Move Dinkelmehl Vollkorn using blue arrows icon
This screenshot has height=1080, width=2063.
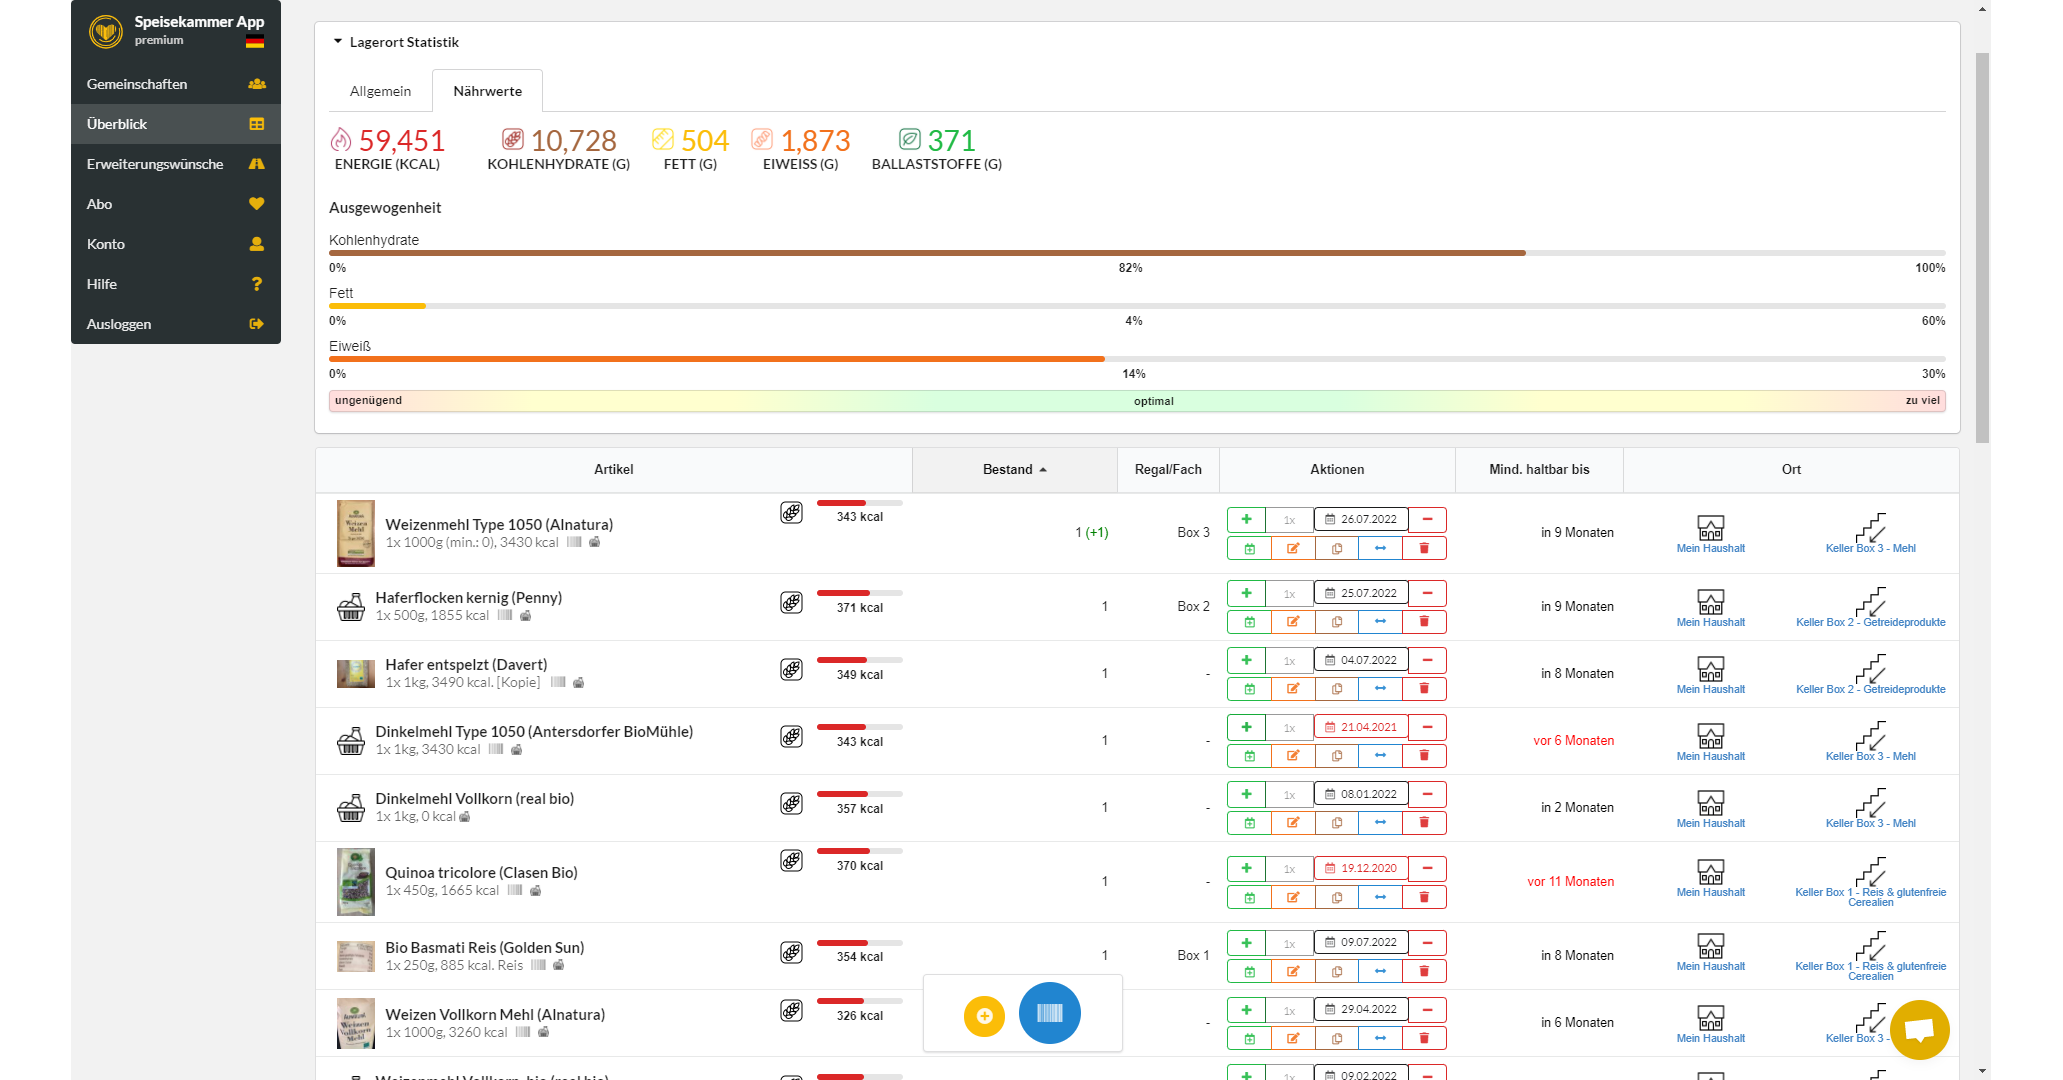coord(1380,823)
